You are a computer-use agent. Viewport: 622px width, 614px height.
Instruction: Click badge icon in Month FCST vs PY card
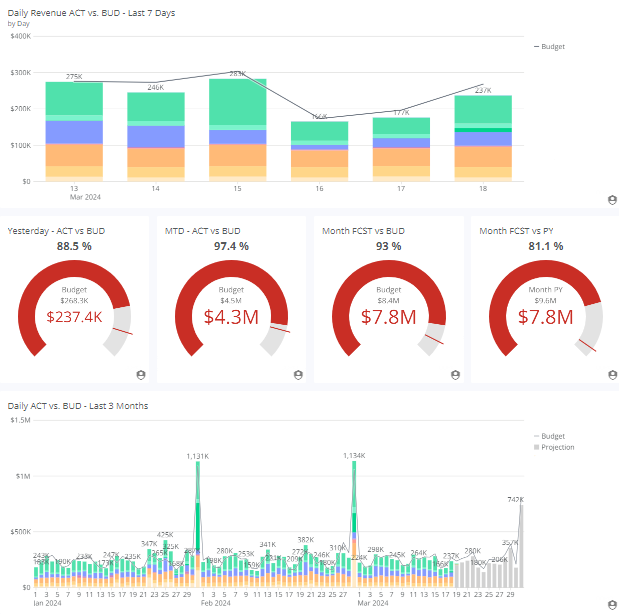(612, 374)
